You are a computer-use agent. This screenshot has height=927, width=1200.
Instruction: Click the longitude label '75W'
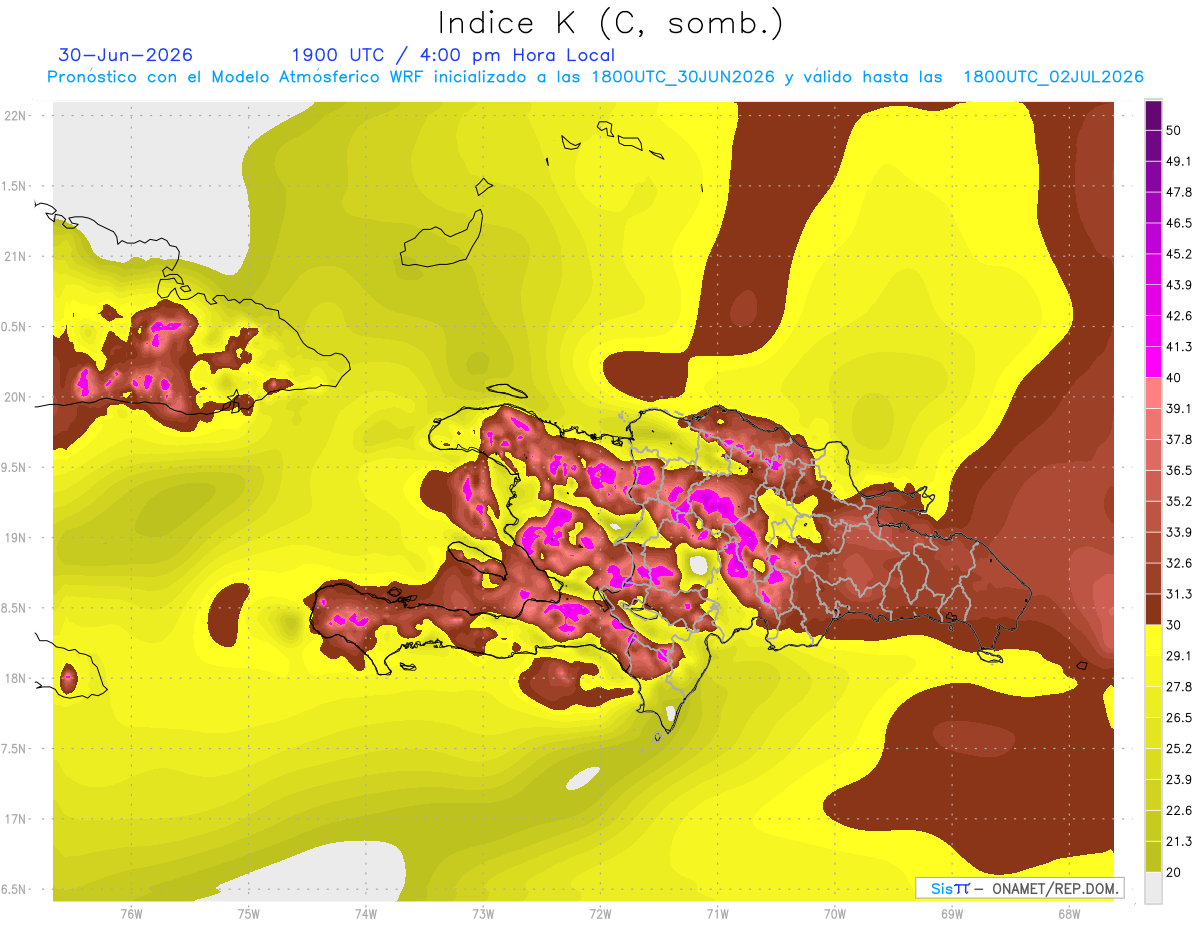[x=248, y=913]
